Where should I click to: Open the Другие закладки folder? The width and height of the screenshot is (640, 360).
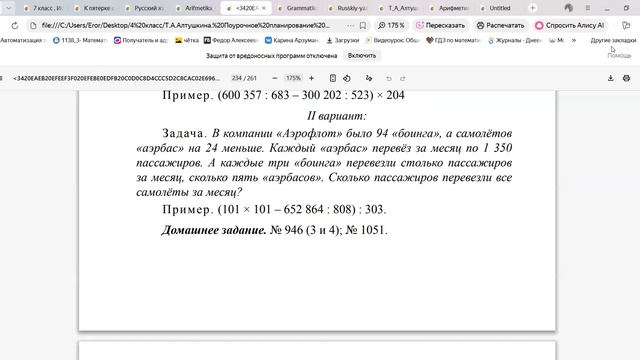coord(613,40)
